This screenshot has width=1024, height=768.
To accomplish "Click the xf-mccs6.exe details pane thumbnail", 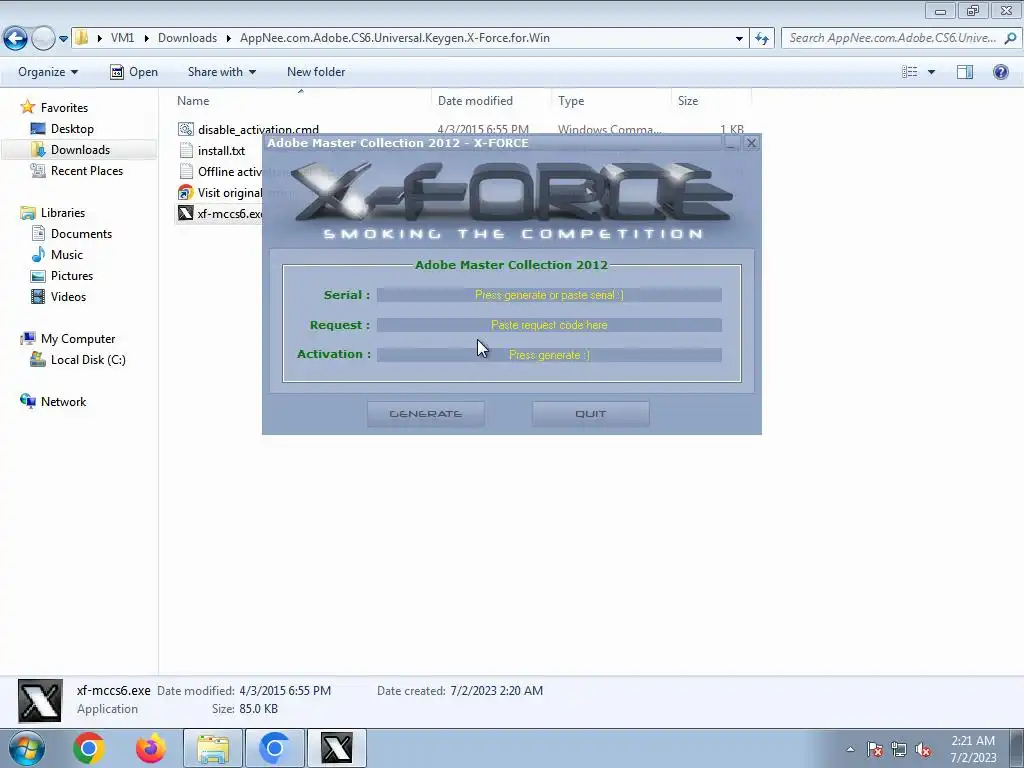I will tap(40, 701).
